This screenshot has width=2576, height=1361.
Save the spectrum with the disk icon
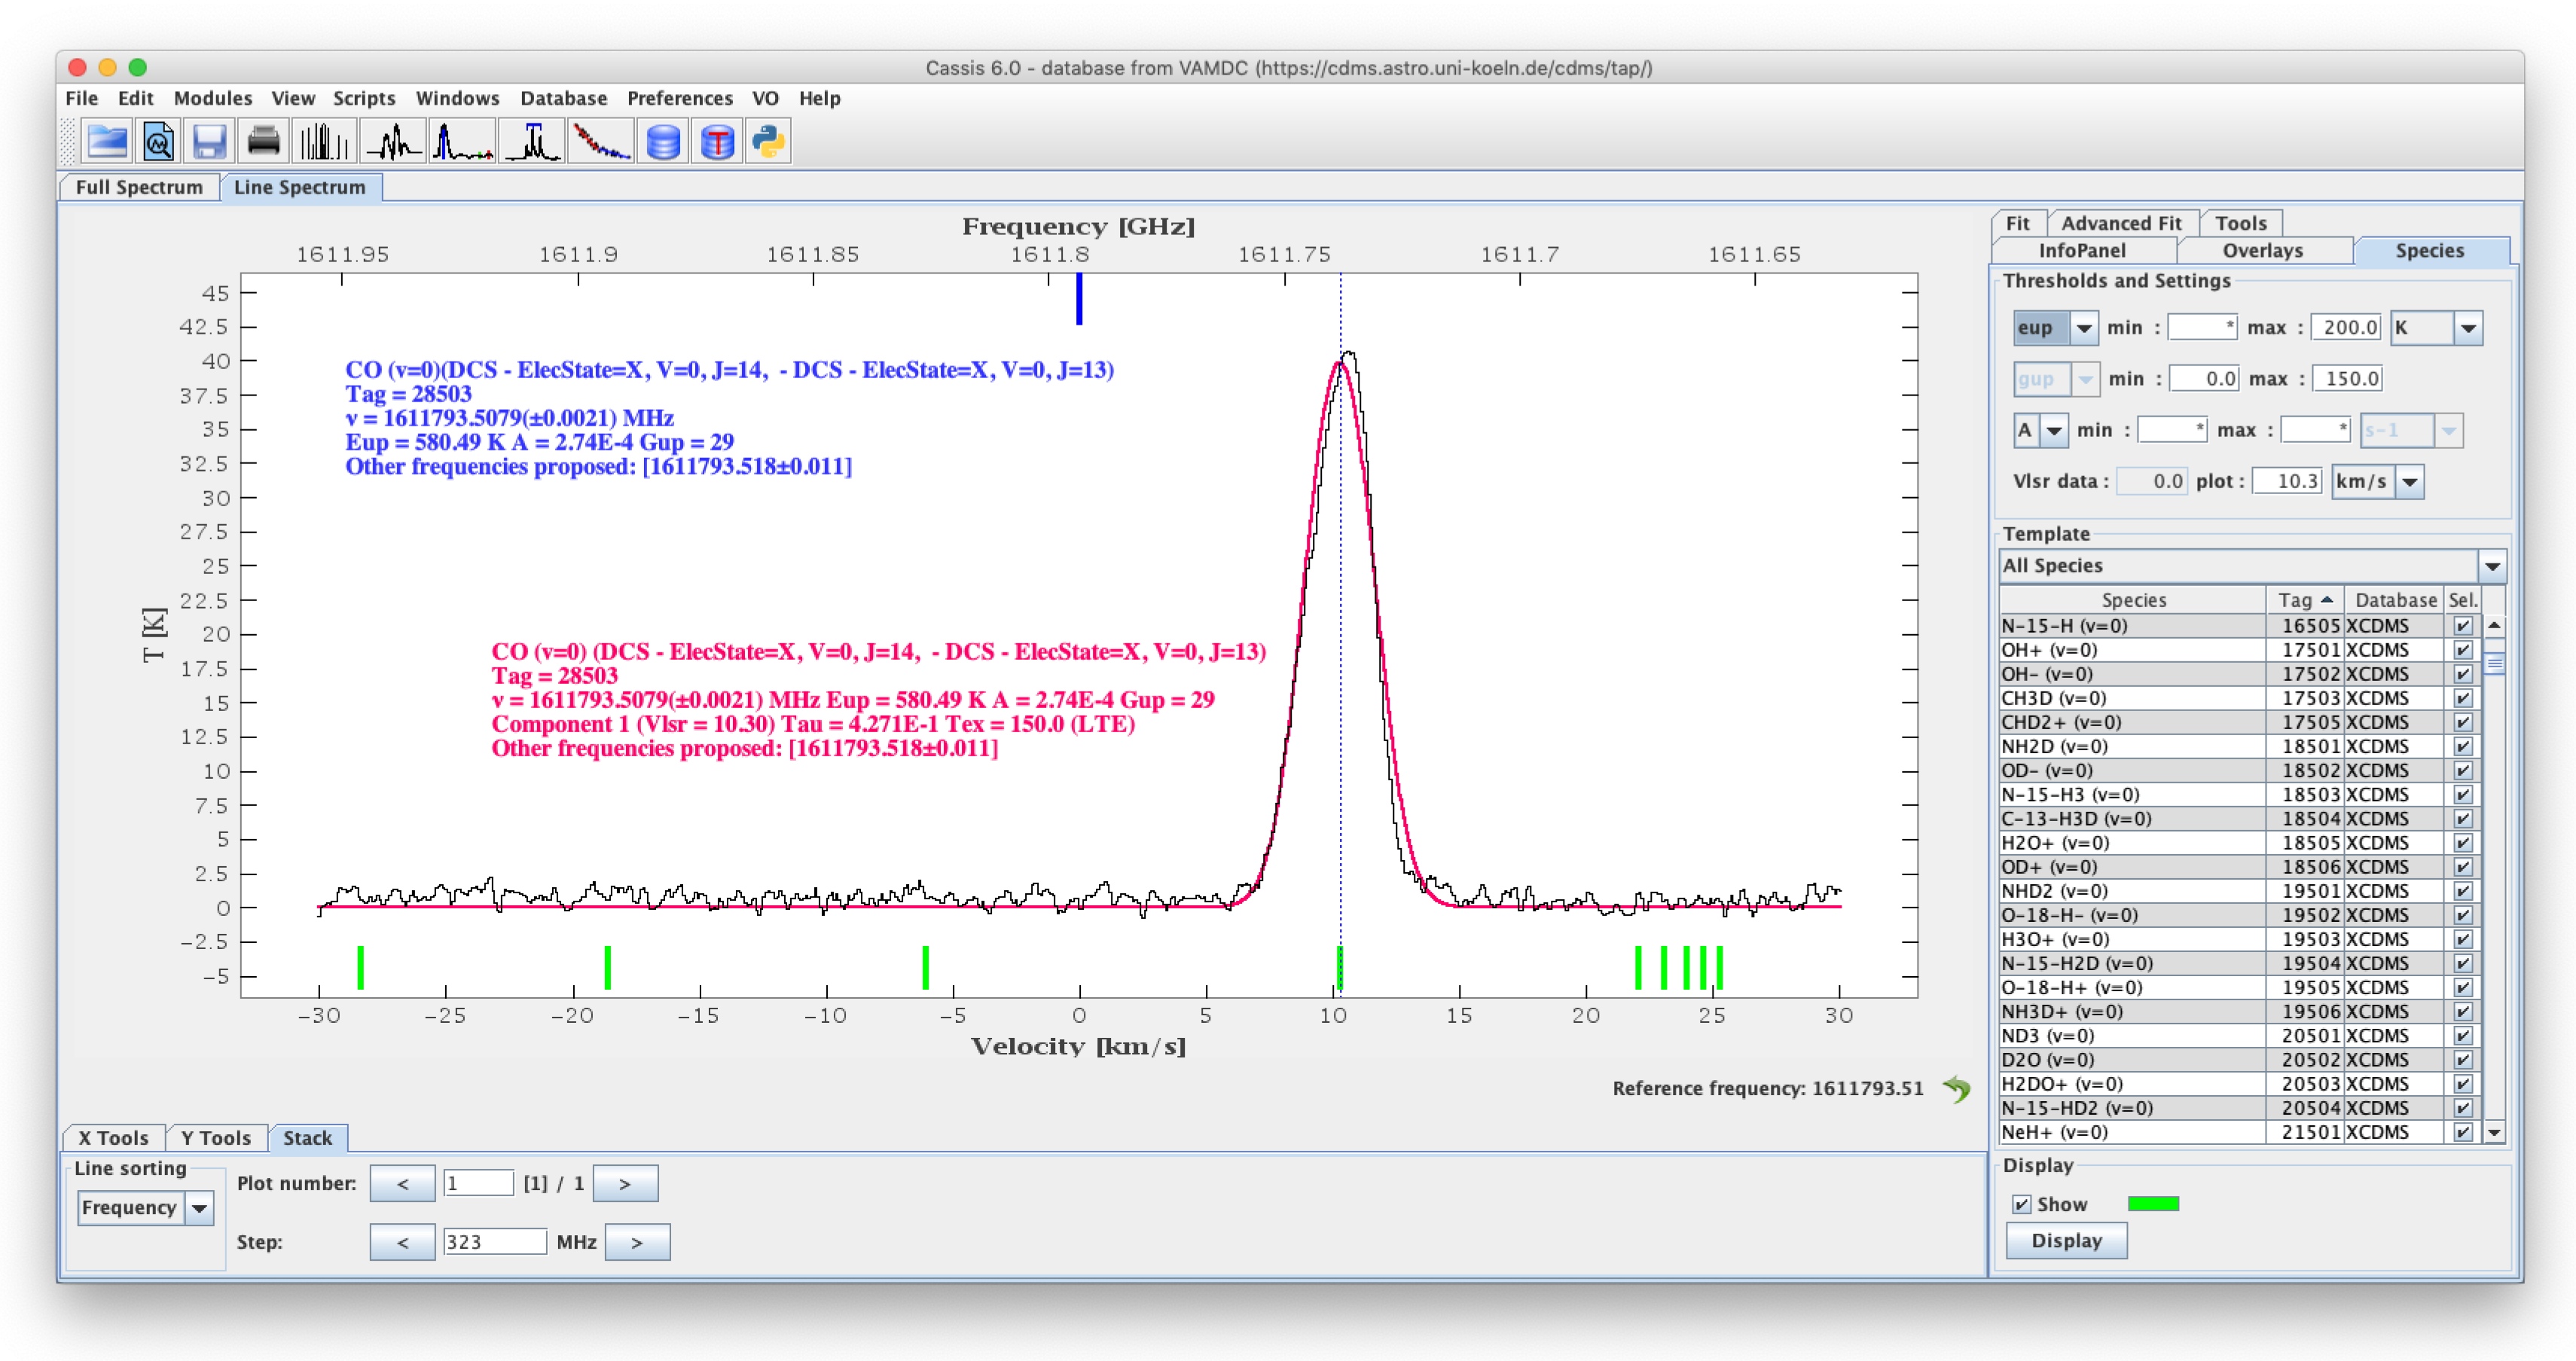coord(210,142)
